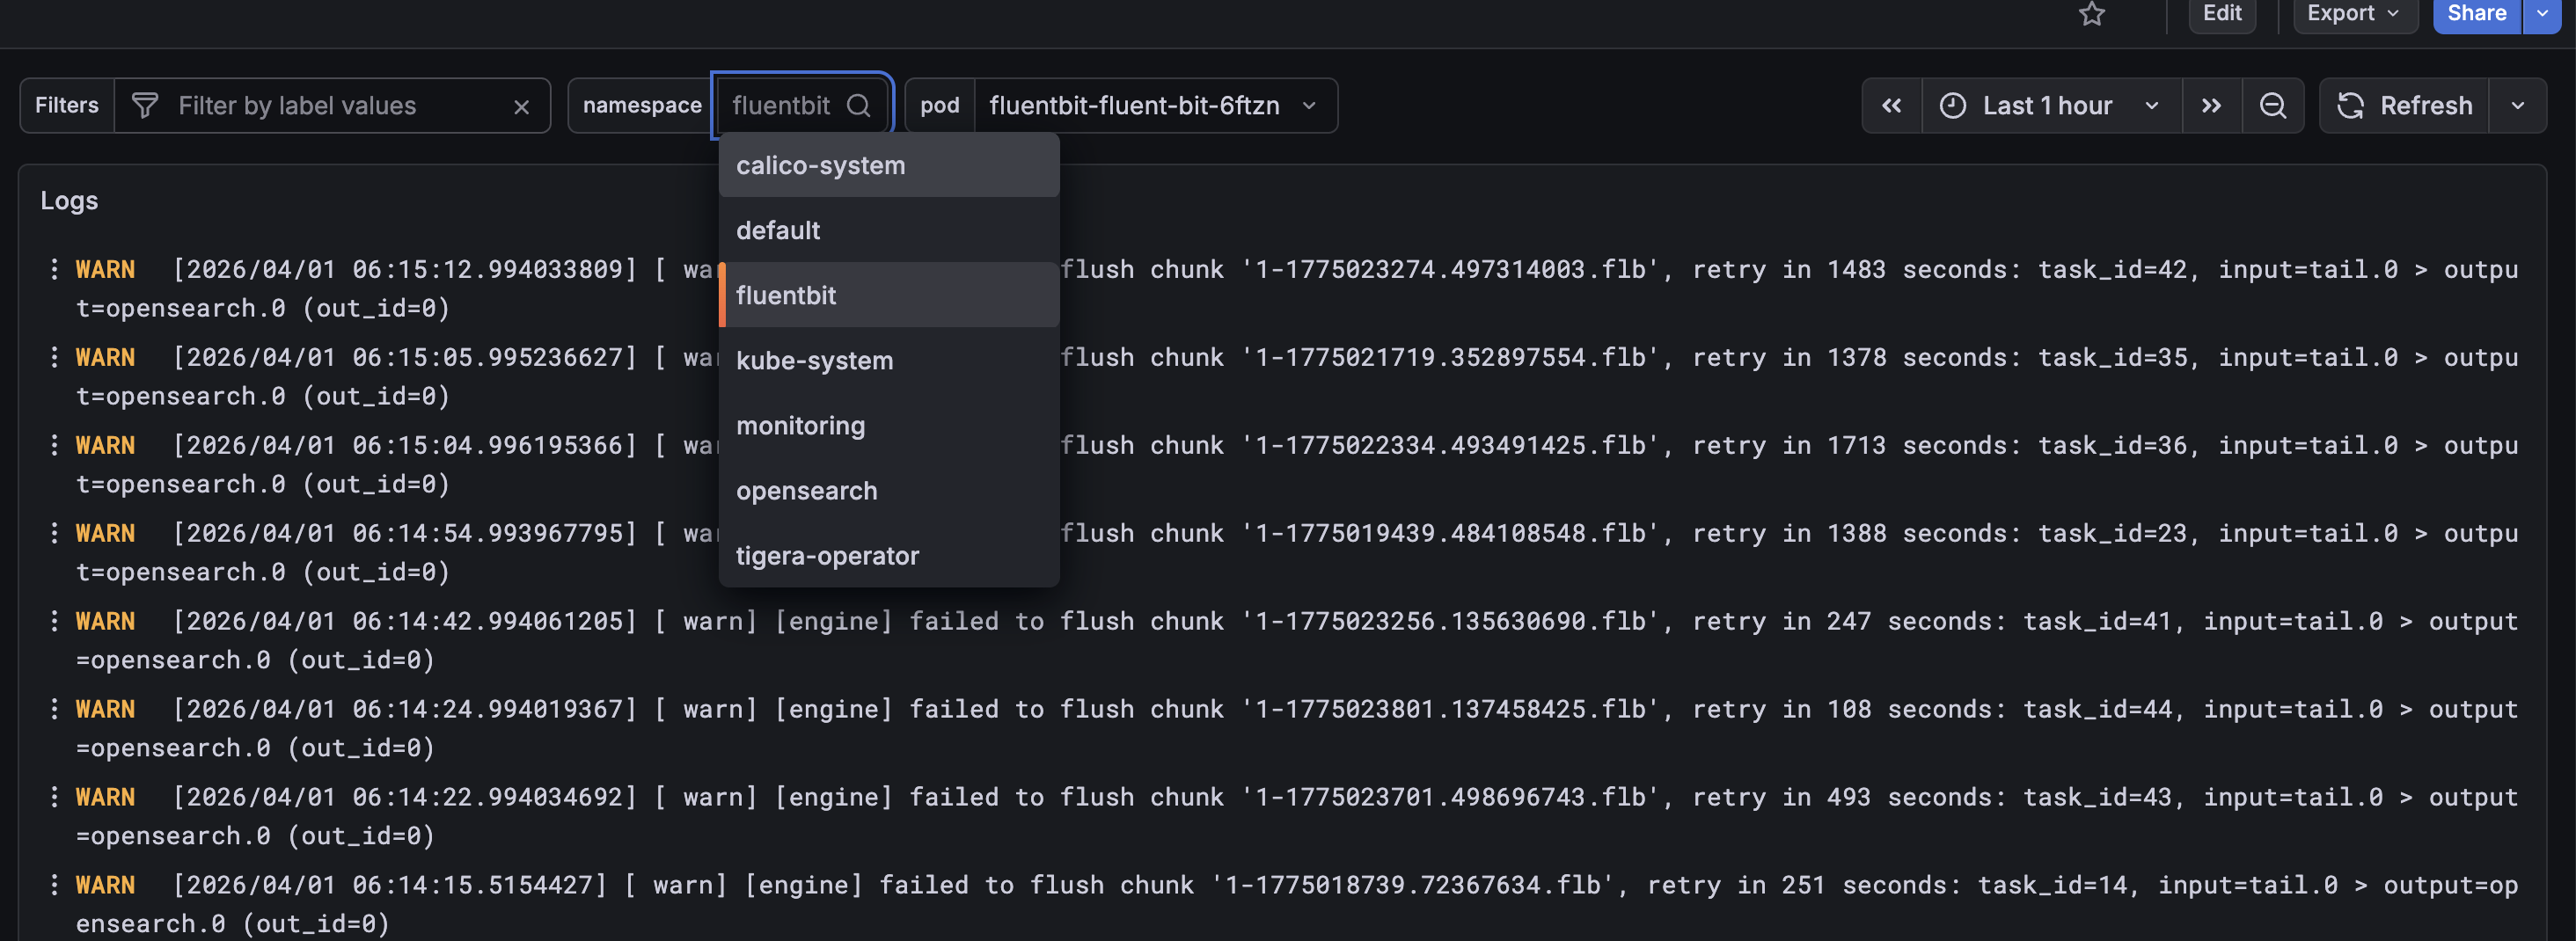Click the namespace search magnifier icon
Viewport: 2576px width, 941px height.
pos(858,106)
